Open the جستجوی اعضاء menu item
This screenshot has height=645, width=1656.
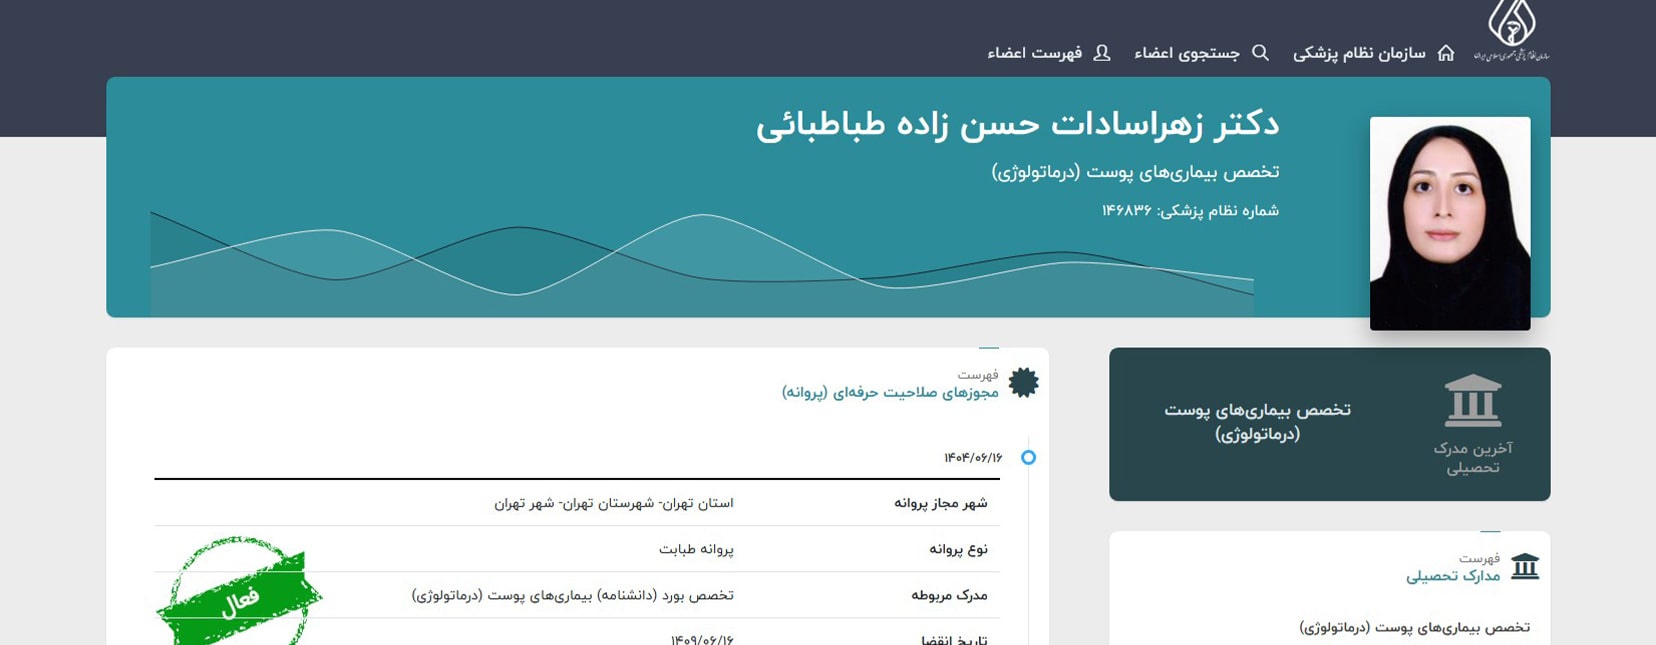tap(1187, 53)
